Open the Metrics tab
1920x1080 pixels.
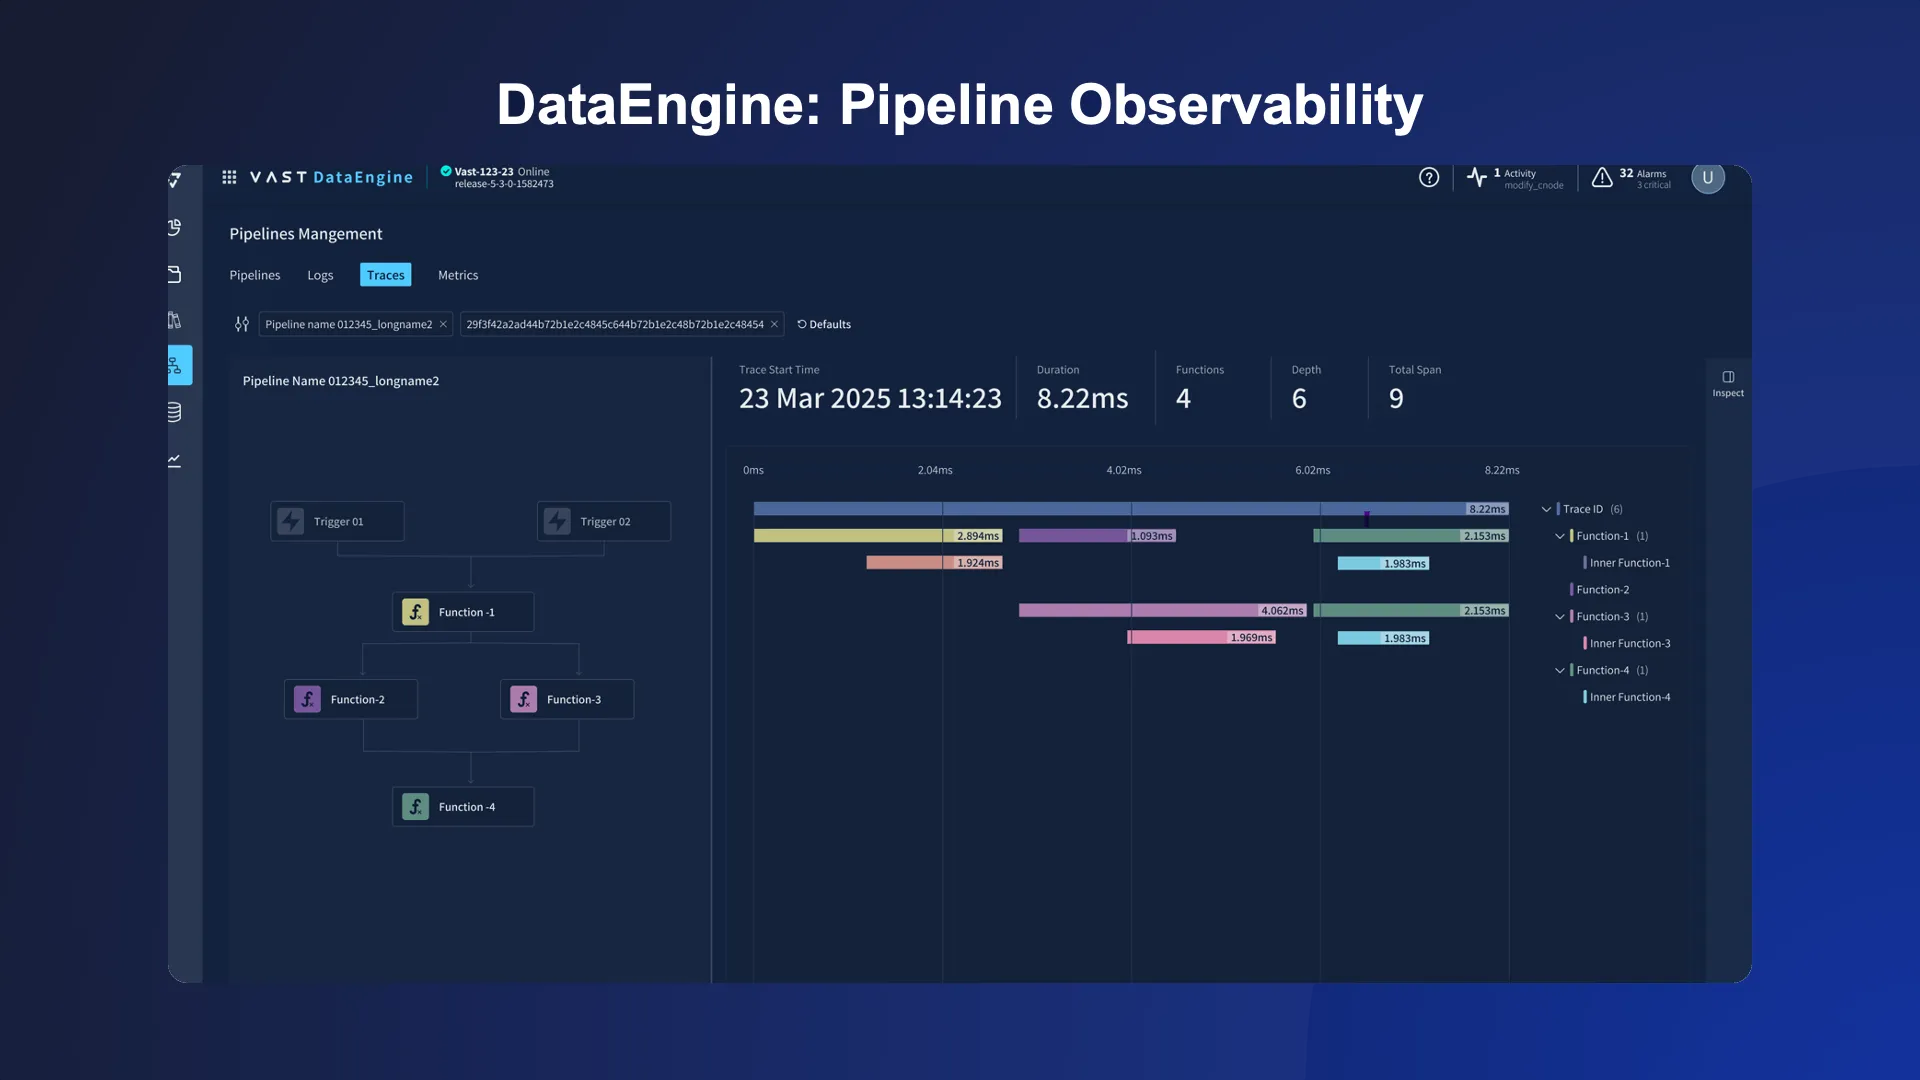coord(458,275)
